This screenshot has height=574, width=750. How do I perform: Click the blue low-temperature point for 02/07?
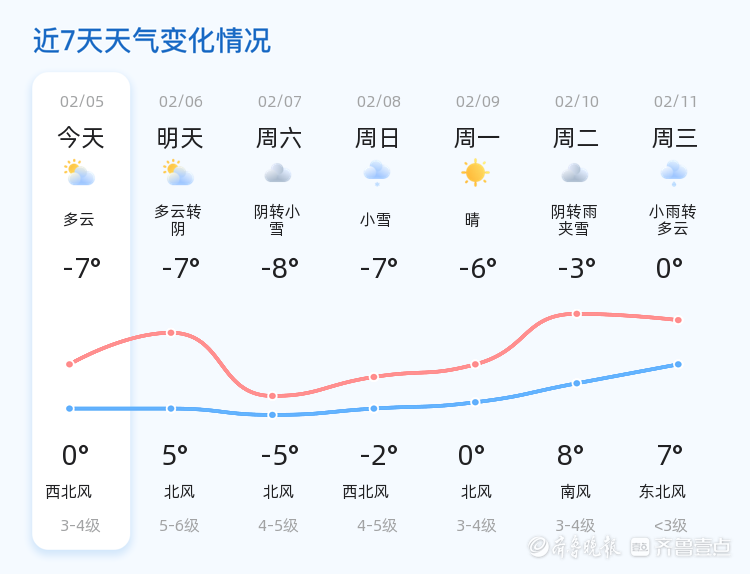point(272,414)
